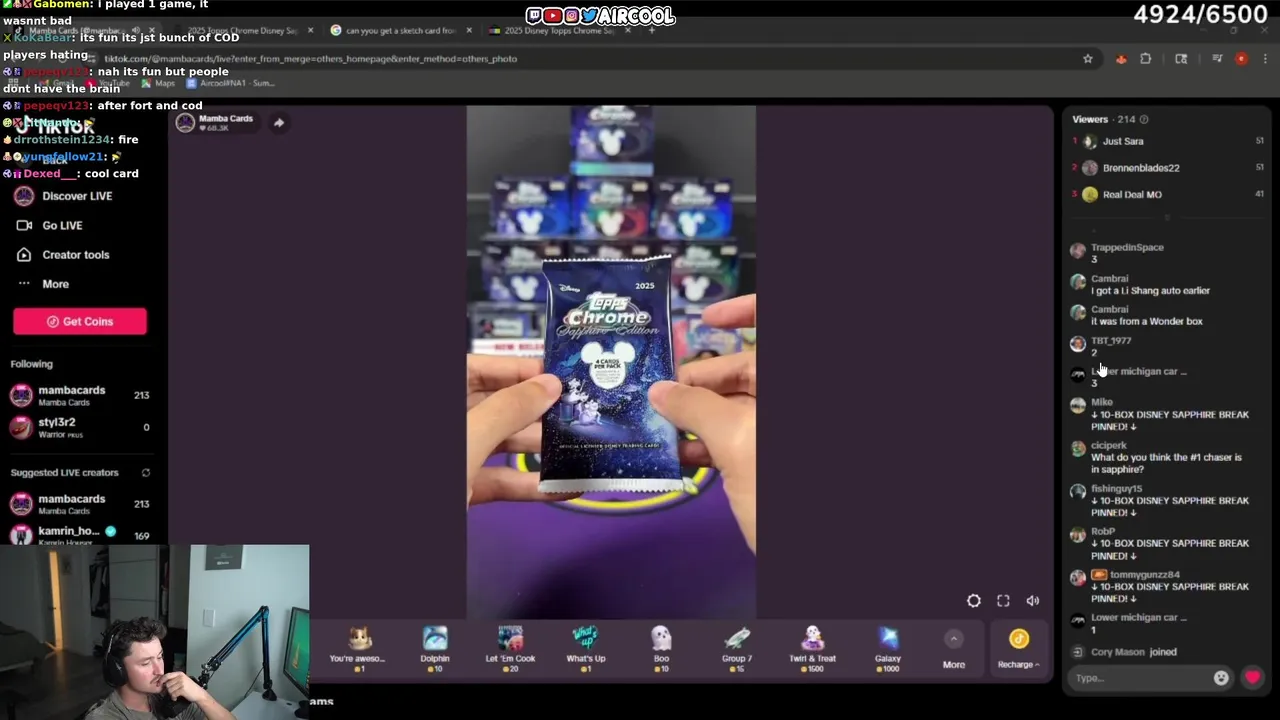This screenshot has width=1280, height=720.
Task: Click the YouTube icon in overlay
Action: (x=553, y=16)
